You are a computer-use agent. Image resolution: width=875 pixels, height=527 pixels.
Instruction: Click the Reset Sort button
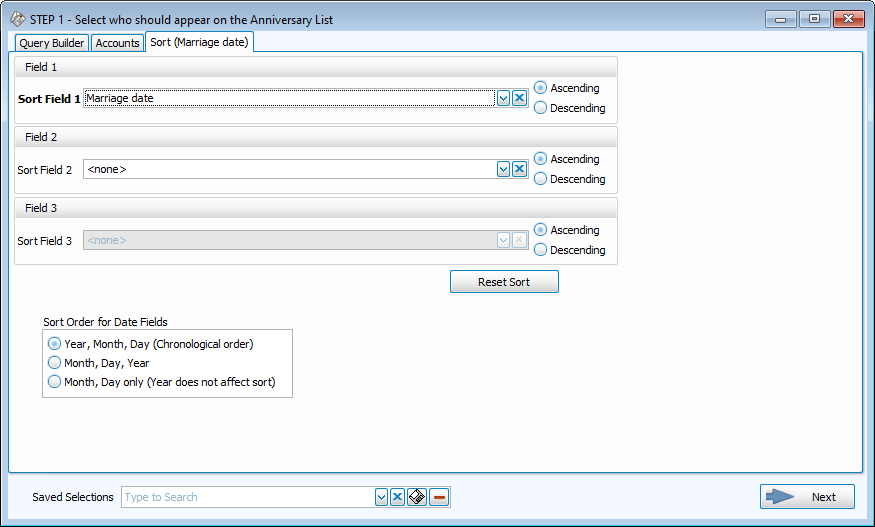pyautogui.click(x=504, y=282)
